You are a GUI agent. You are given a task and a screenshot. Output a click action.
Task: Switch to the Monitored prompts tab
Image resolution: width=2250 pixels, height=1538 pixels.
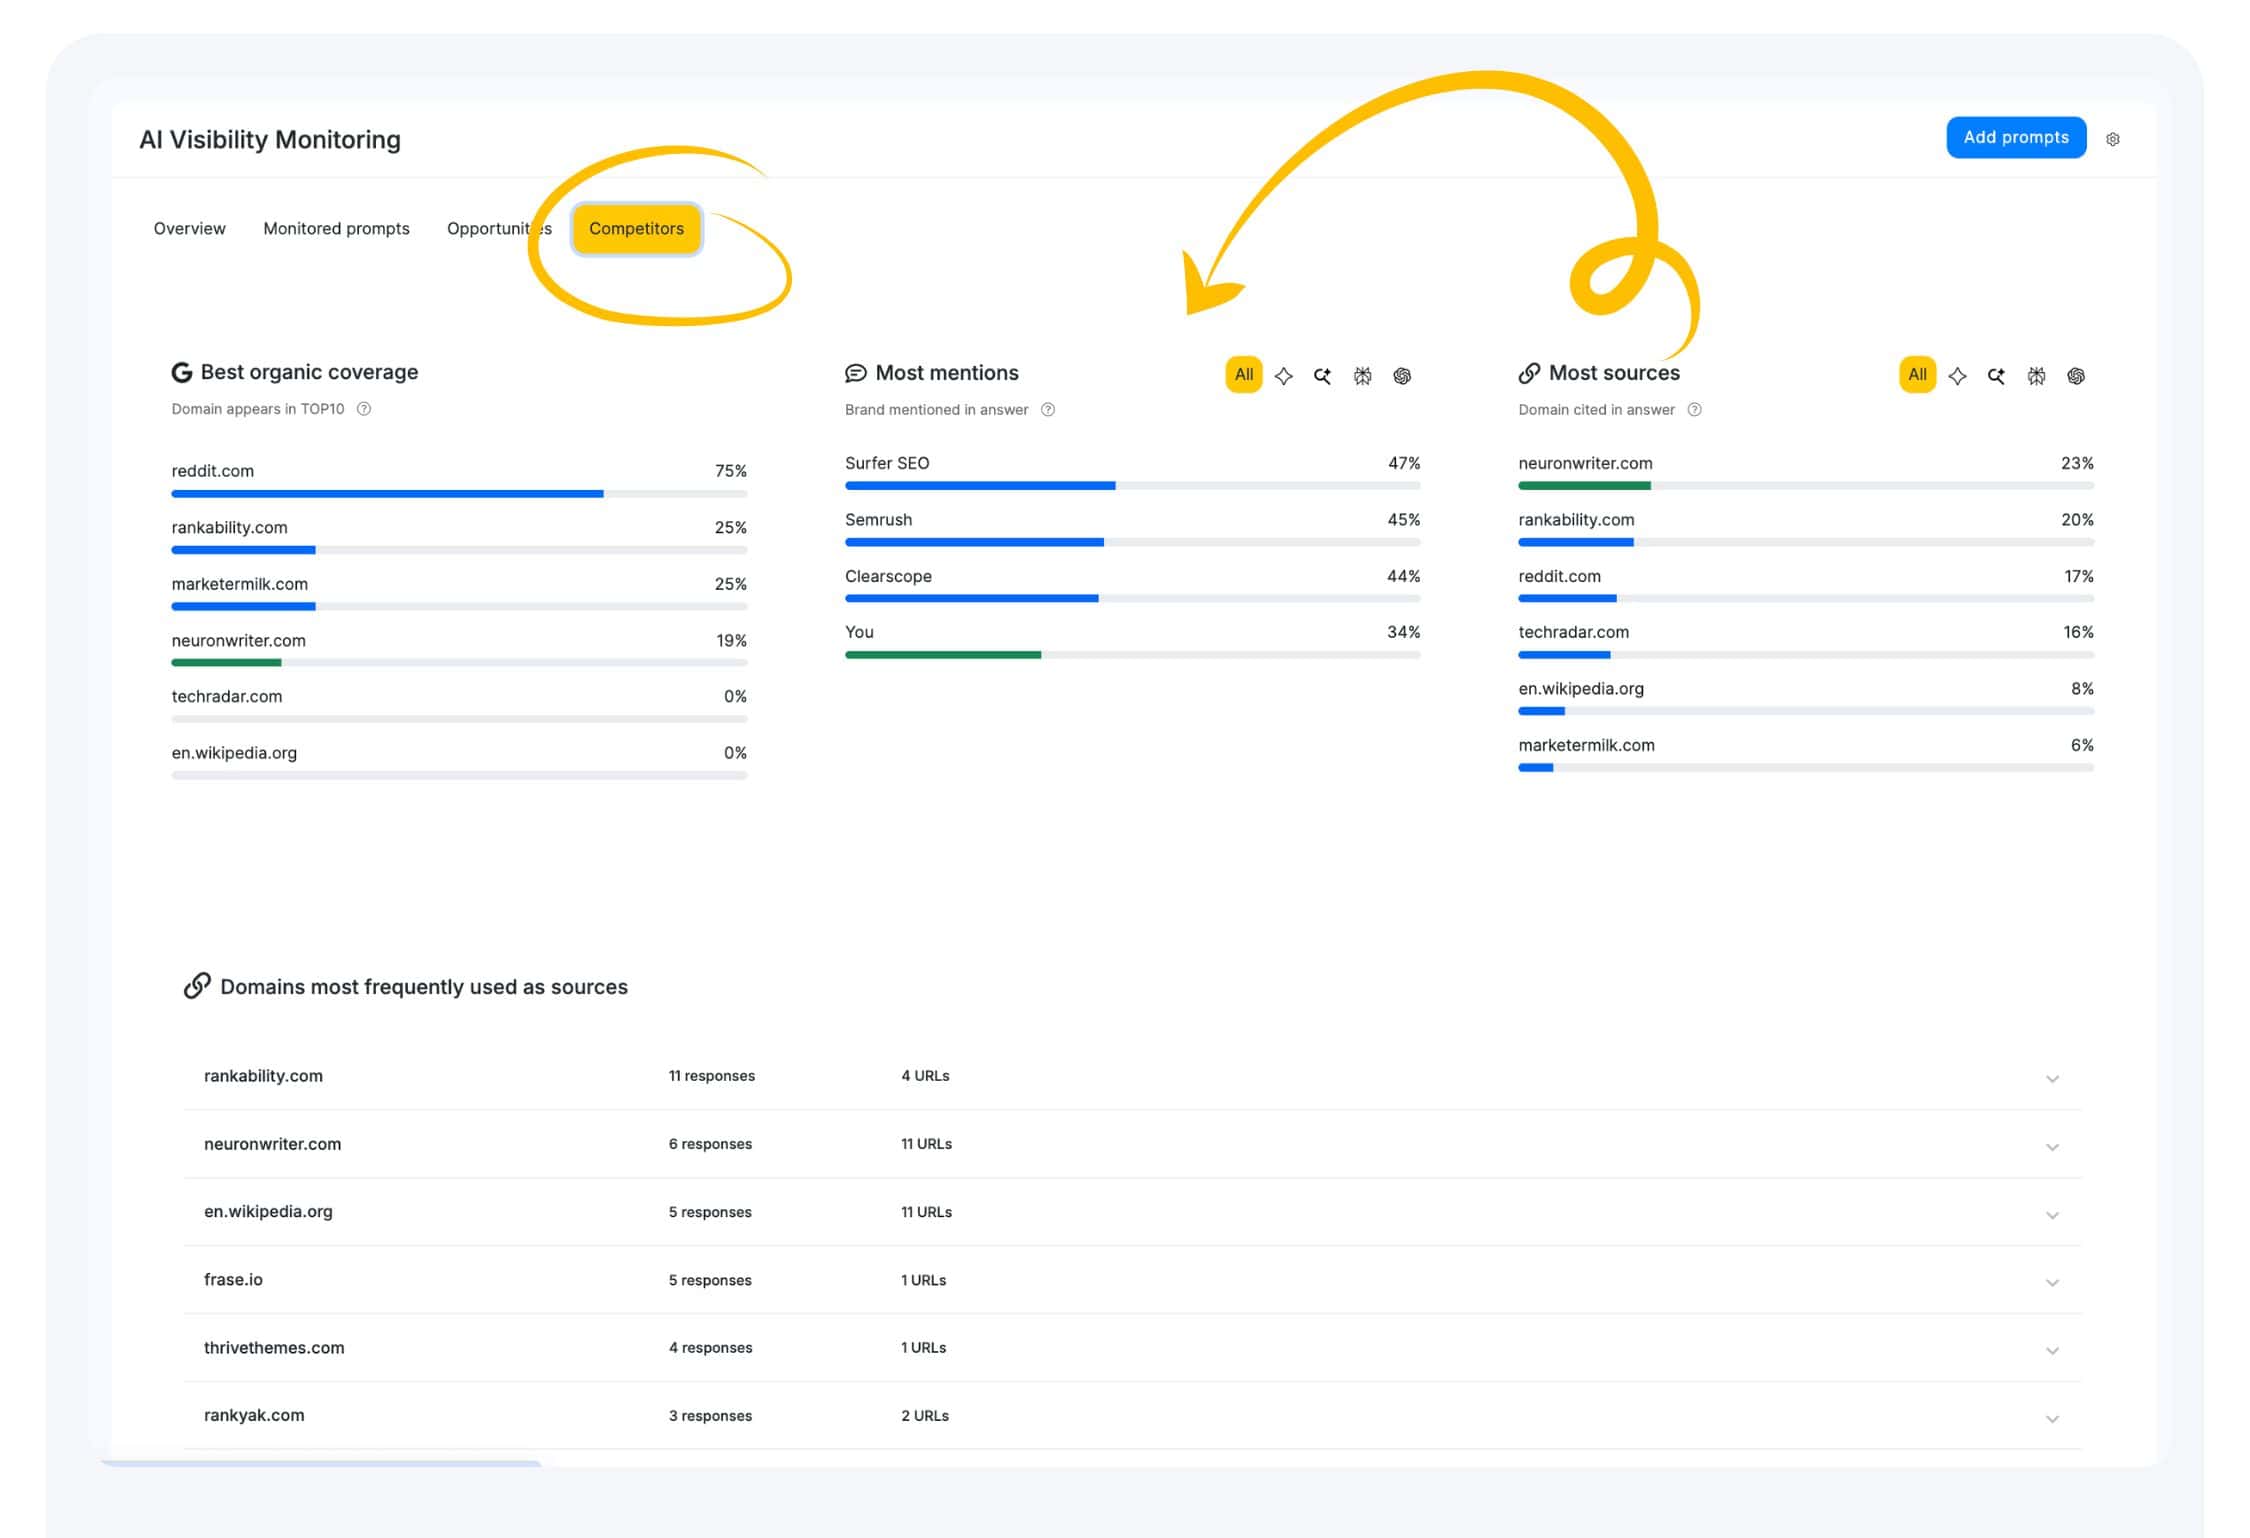[336, 228]
